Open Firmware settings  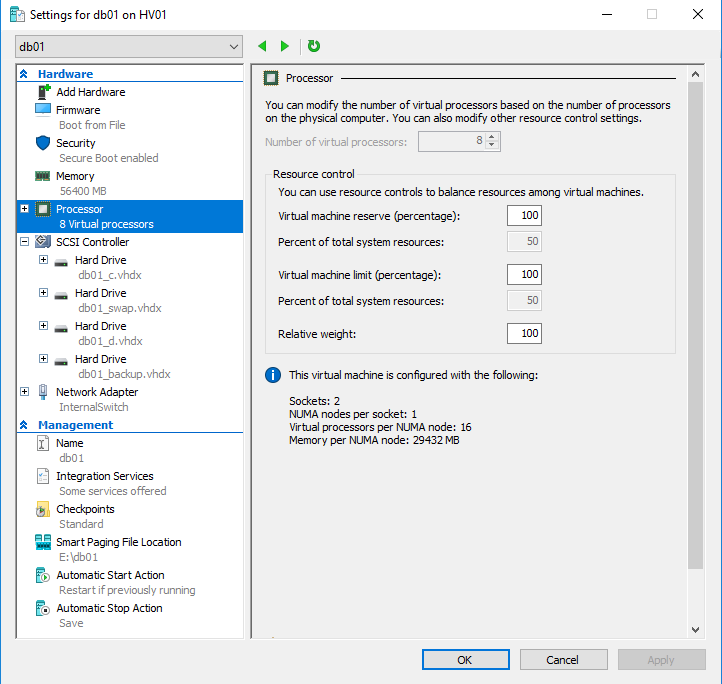pyautogui.click(x=78, y=110)
